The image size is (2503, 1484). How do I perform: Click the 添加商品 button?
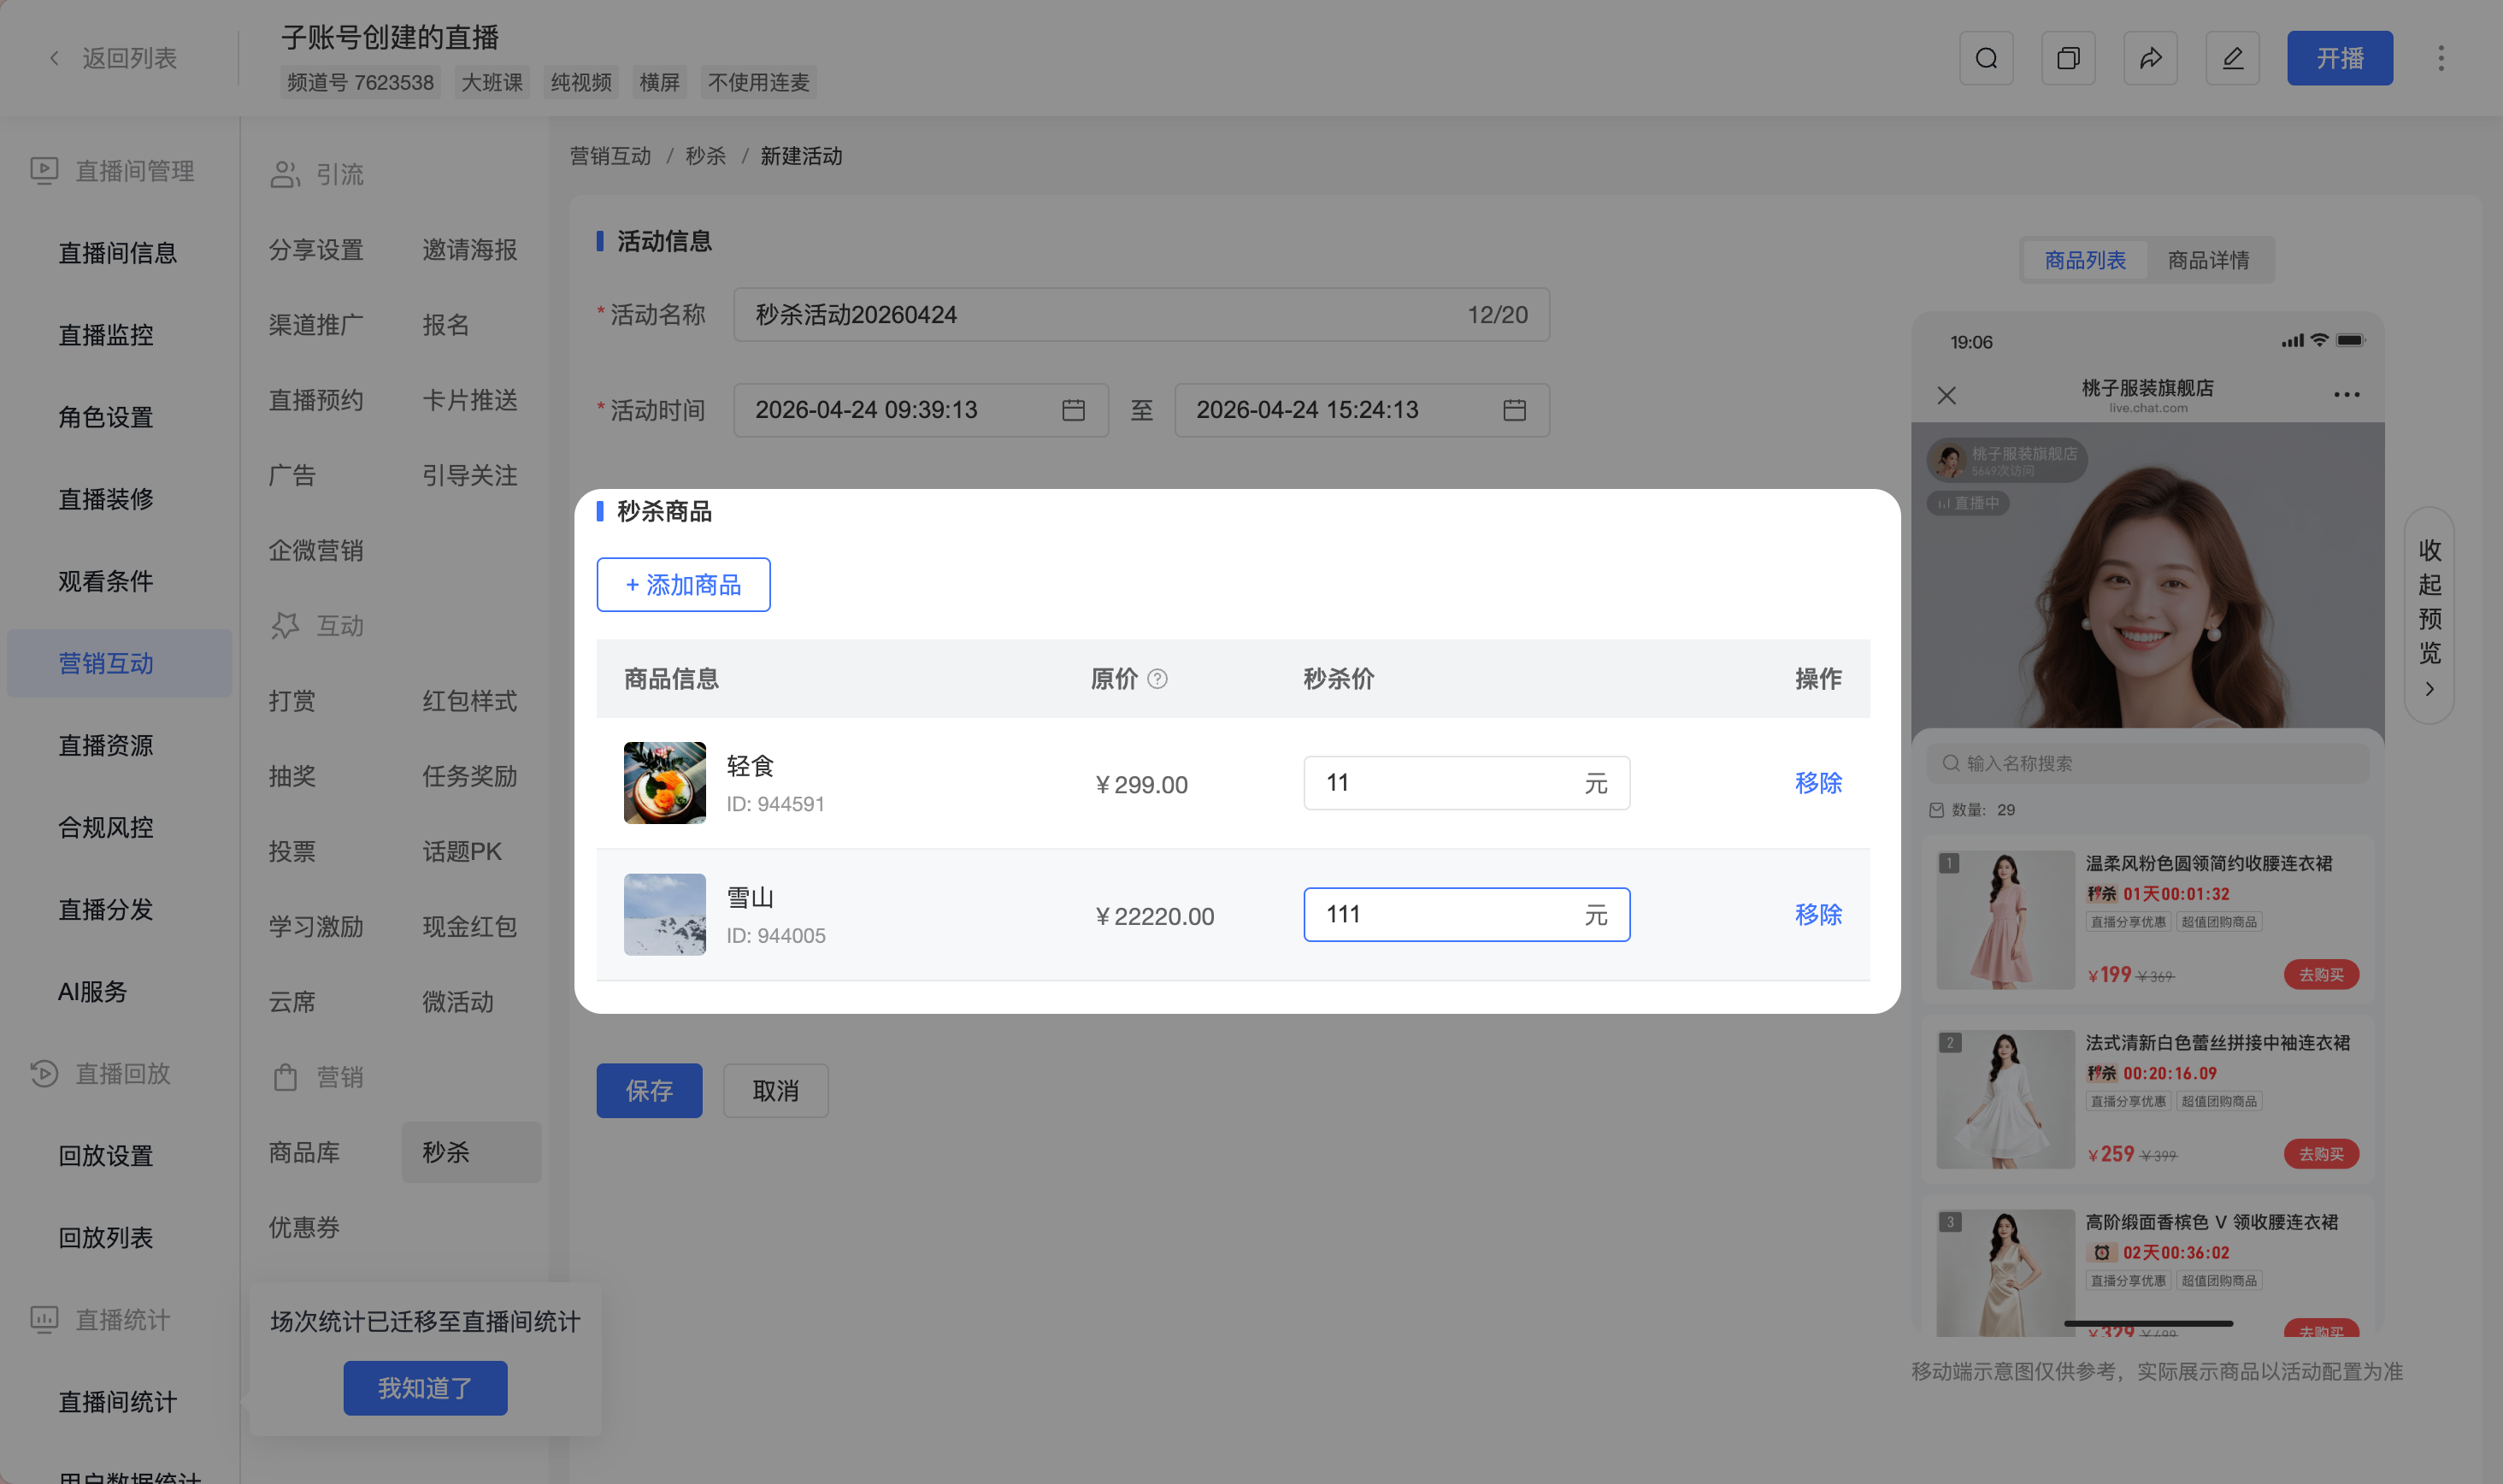click(x=683, y=584)
